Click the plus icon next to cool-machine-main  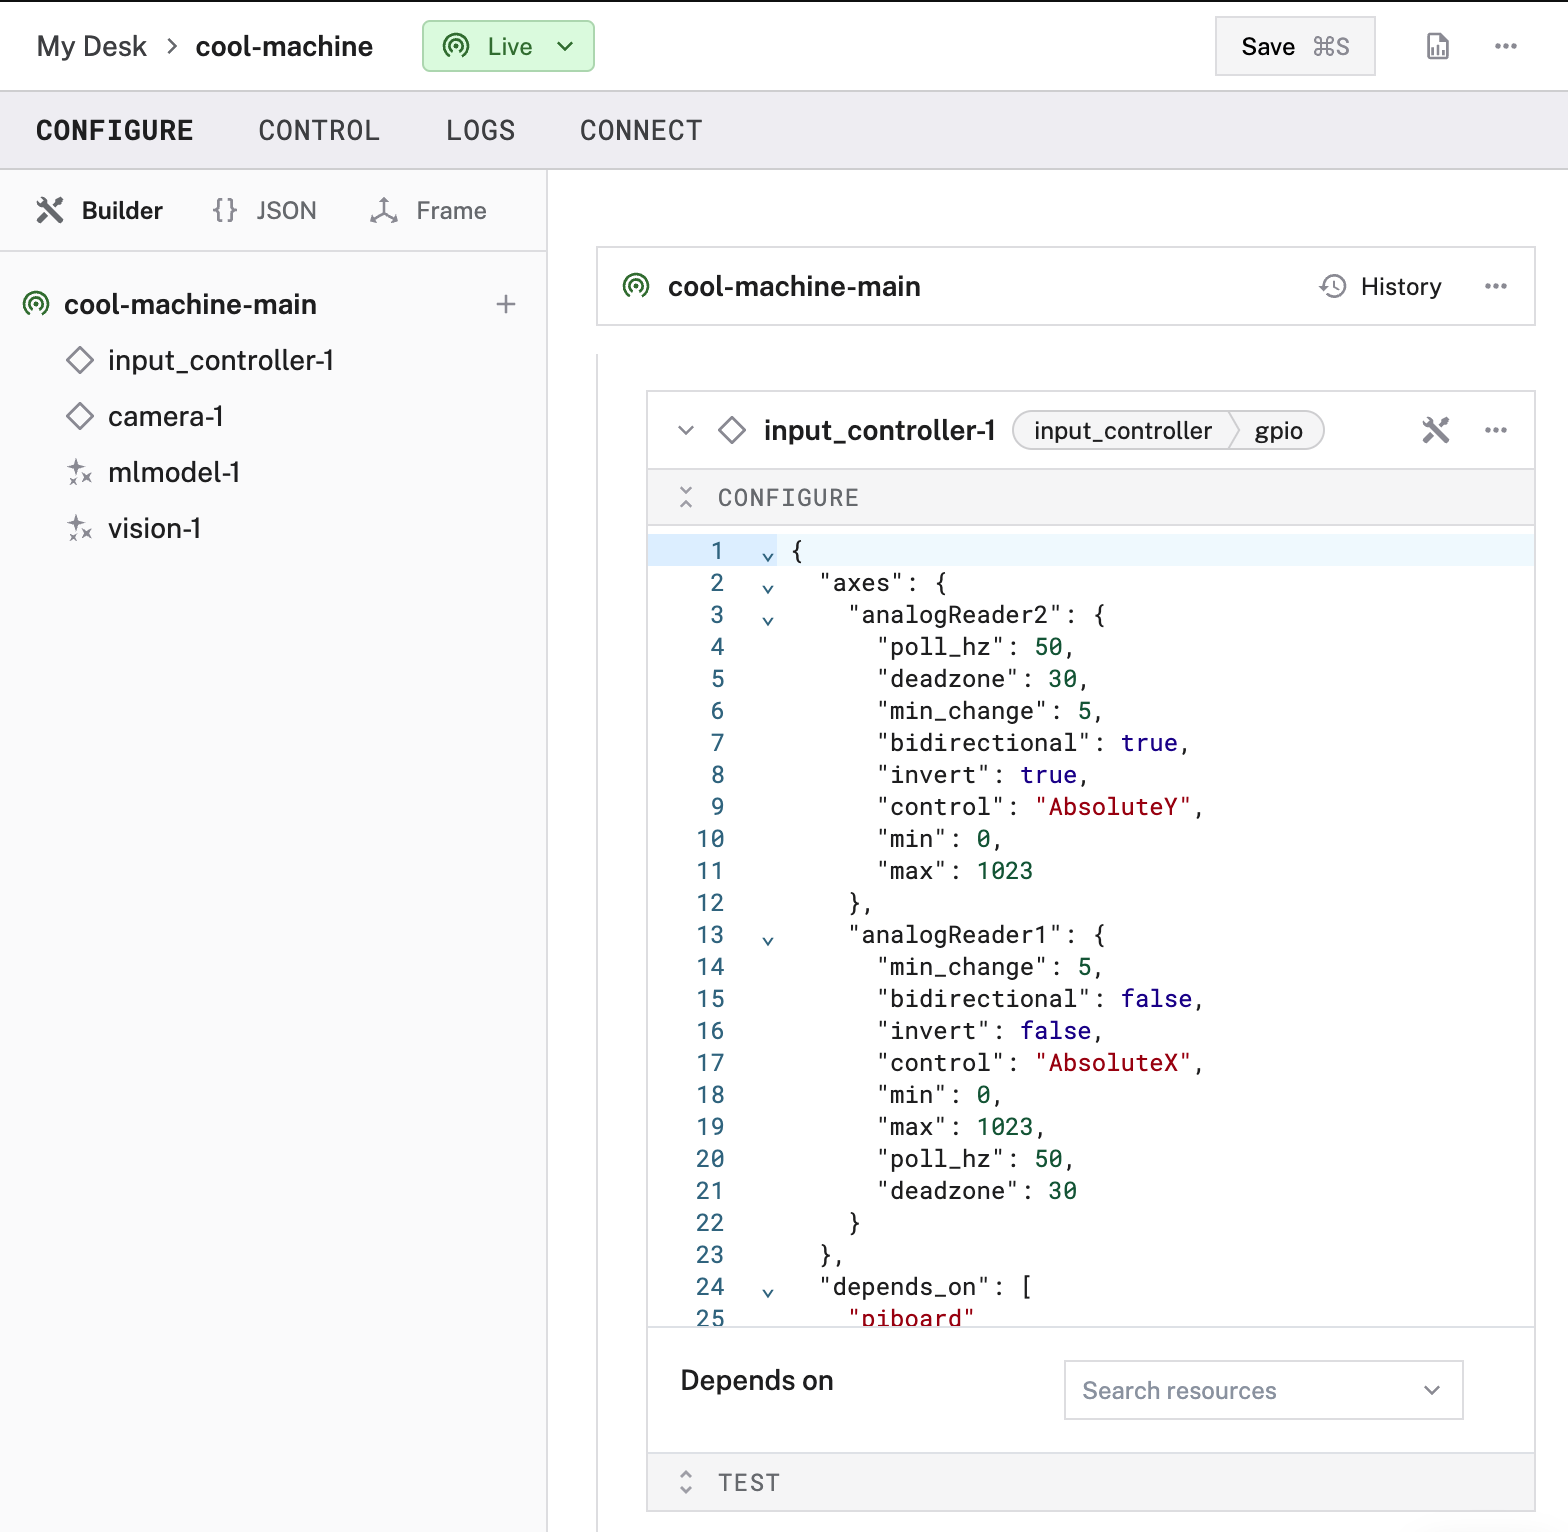click(x=506, y=304)
